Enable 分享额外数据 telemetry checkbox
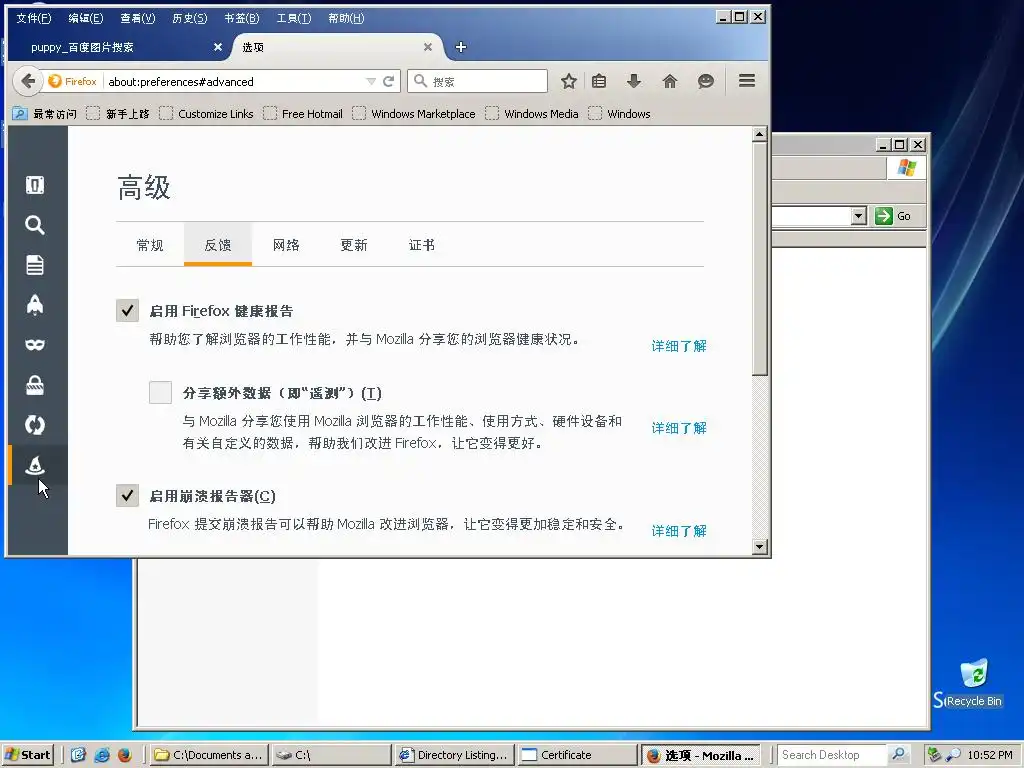Screen dimensions: 1024x768 (x=160, y=392)
